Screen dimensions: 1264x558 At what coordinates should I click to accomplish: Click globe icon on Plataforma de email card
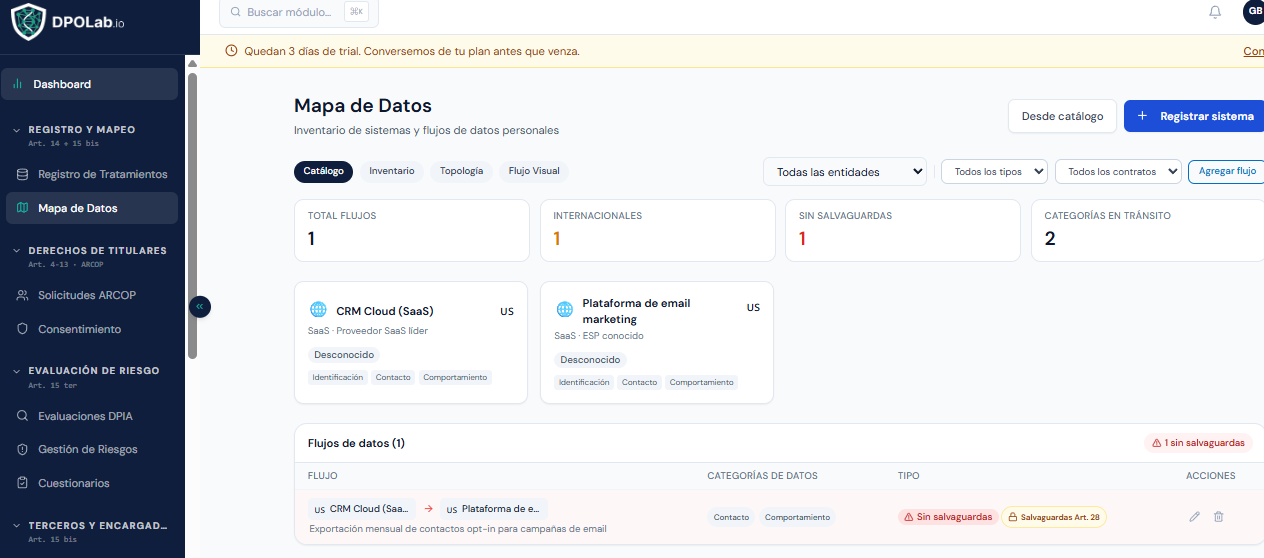point(564,309)
